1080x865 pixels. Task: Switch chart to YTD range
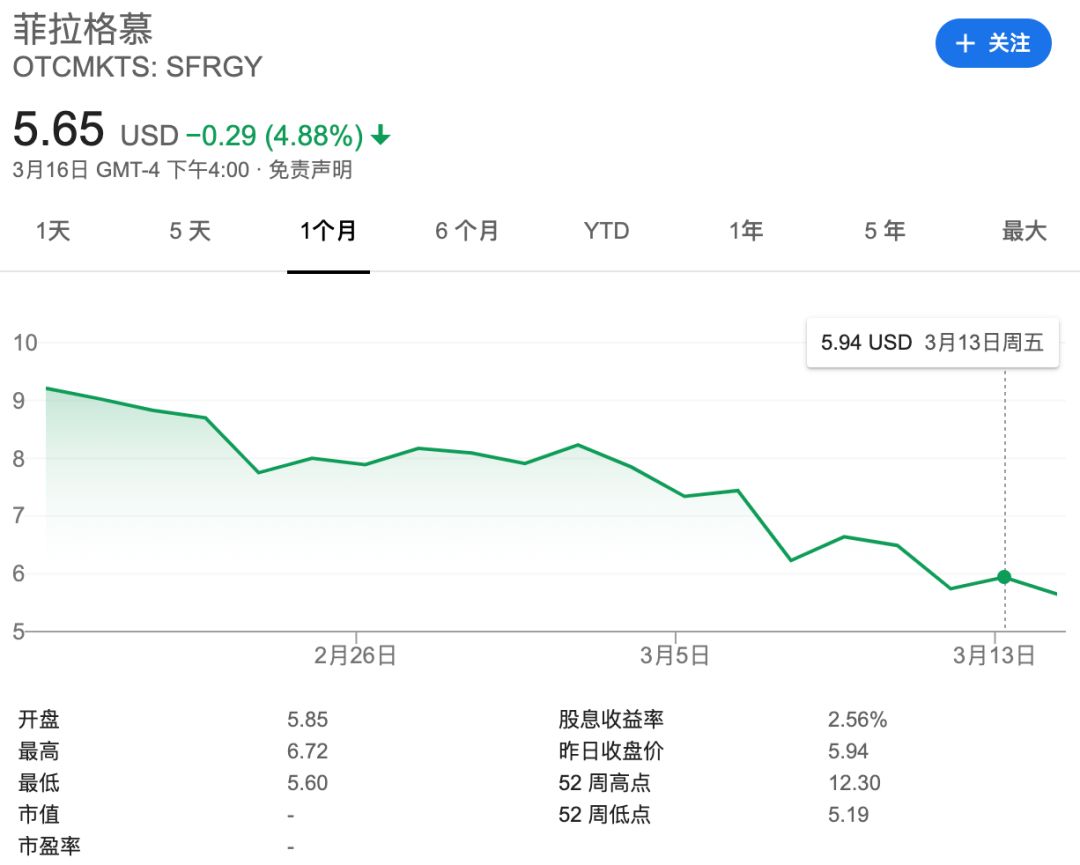click(x=606, y=232)
